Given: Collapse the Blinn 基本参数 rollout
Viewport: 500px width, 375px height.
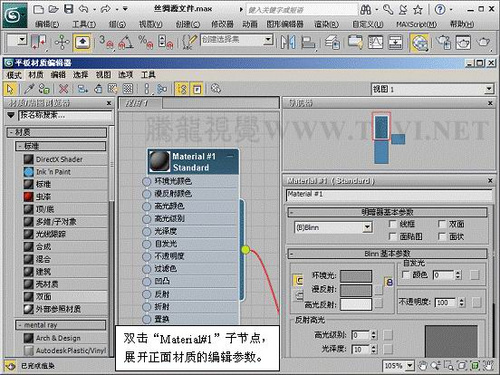Looking at the screenshot, I should click(387, 254).
